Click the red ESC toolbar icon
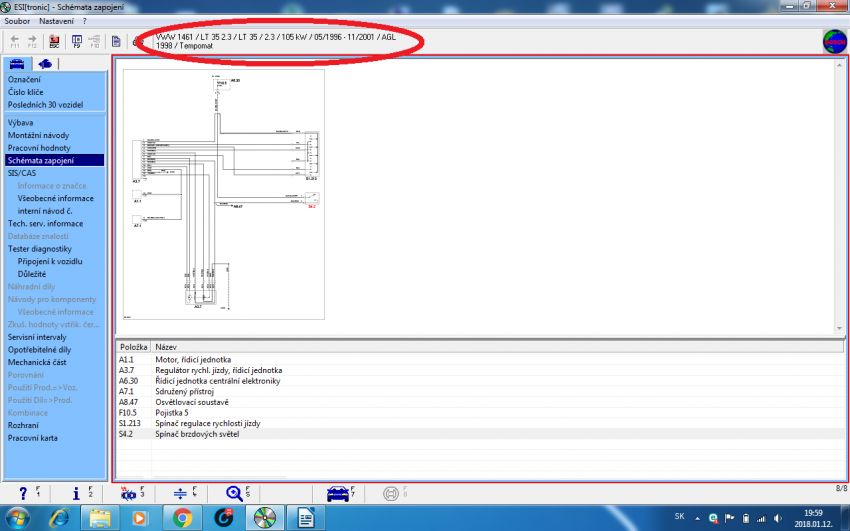850x531 pixels. pyautogui.click(x=54, y=42)
